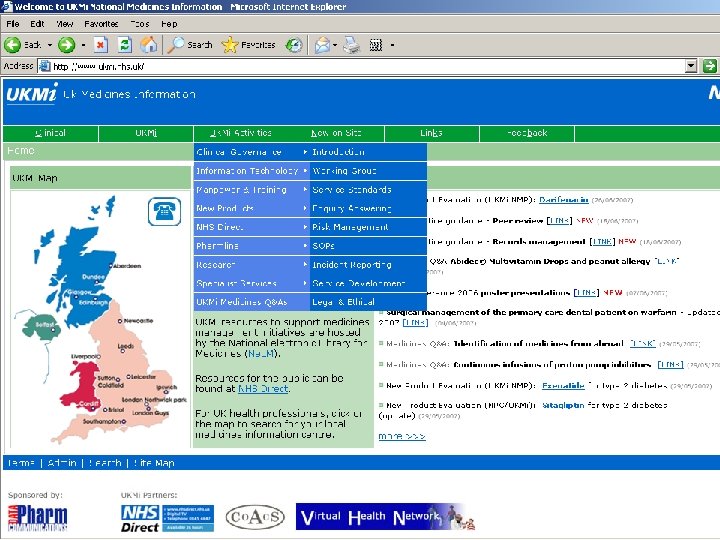Open the File menu
The image size is (720, 540).
(13, 24)
